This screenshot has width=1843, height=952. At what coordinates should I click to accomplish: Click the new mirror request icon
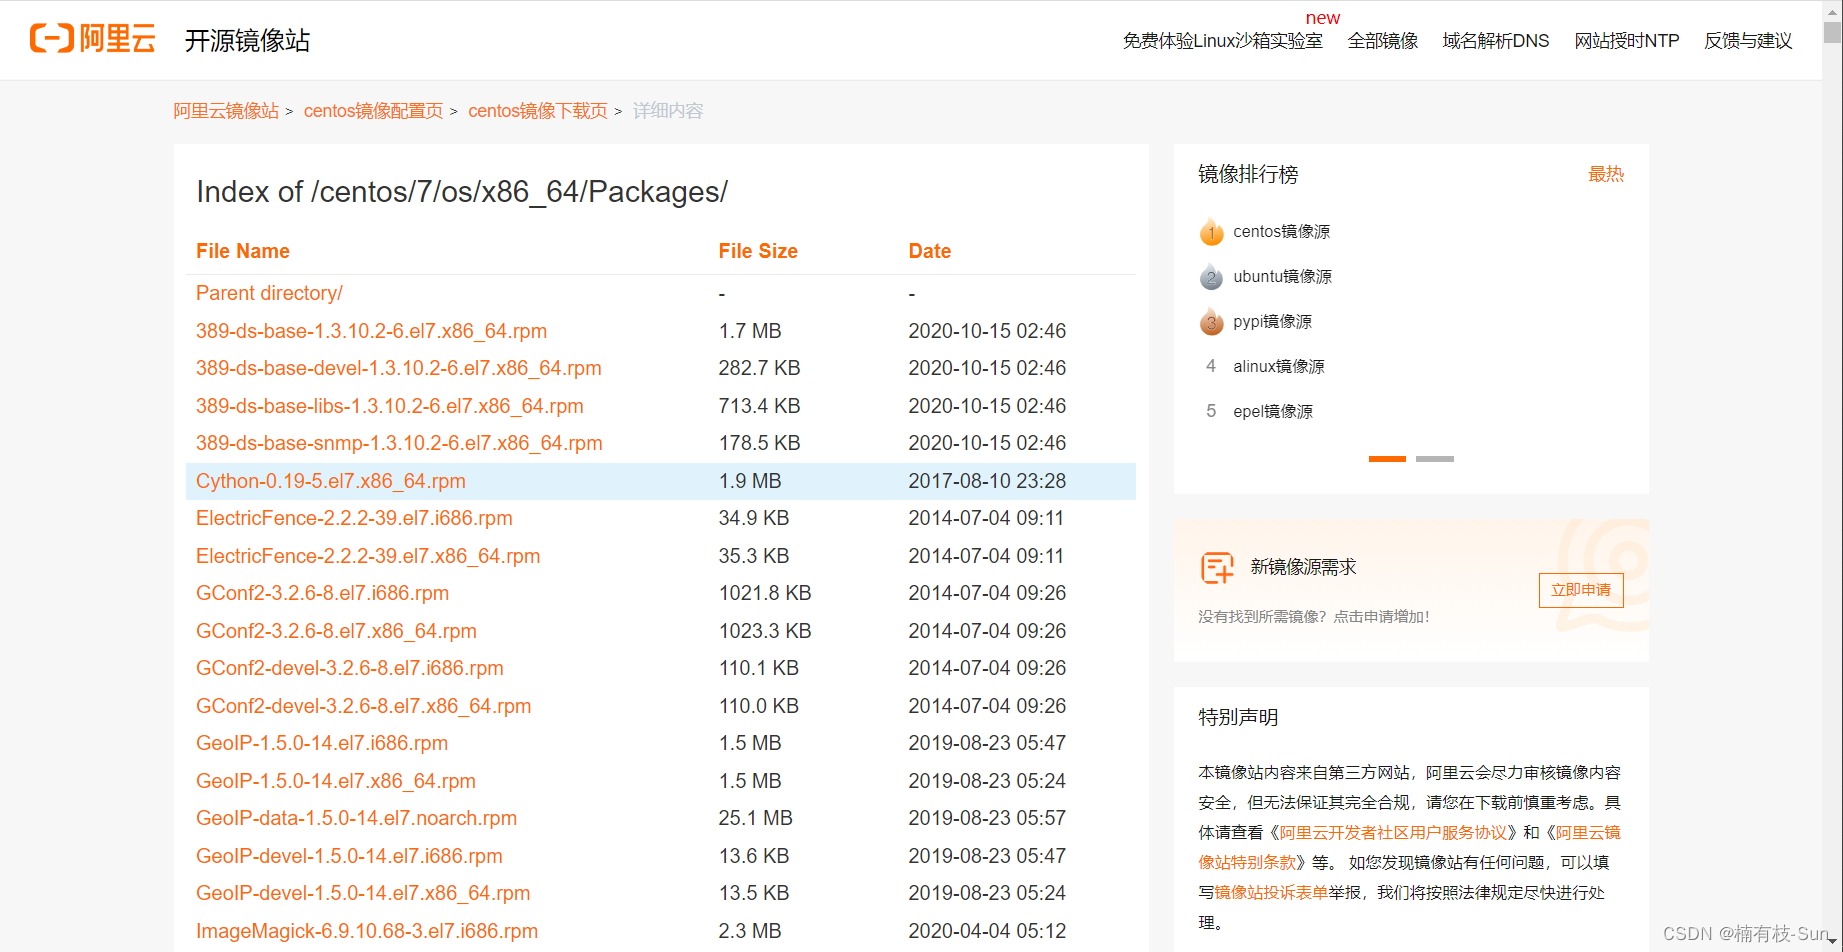click(x=1217, y=568)
